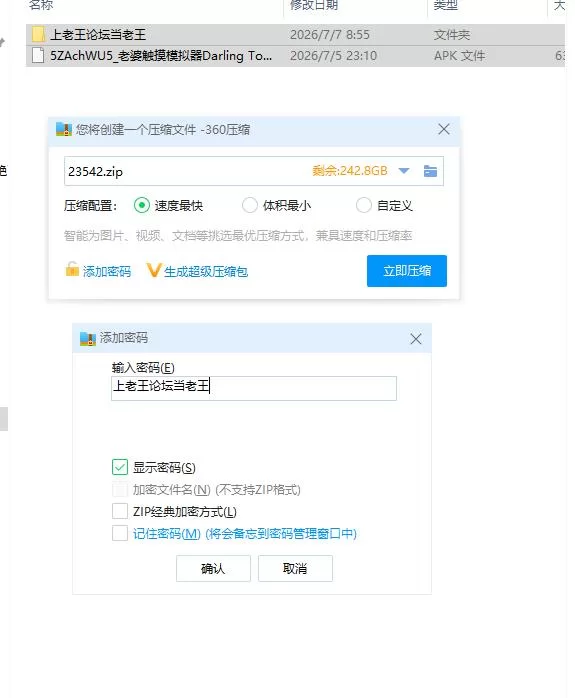The width and height of the screenshot is (575, 698).
Task: Enable the ZIP经典加密方式 checkbox
Action: point(120,511)
